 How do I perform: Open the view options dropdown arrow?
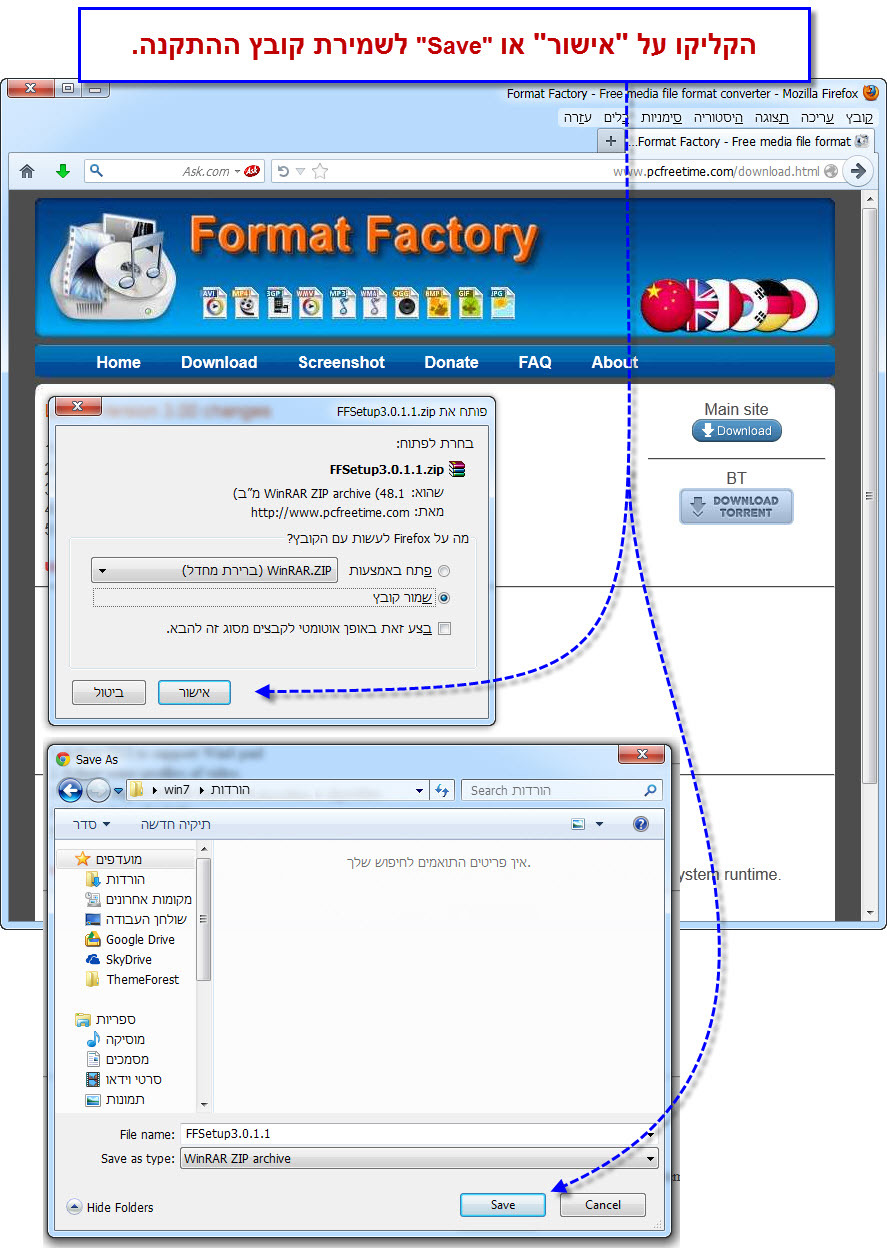click(x=600, y=824)
